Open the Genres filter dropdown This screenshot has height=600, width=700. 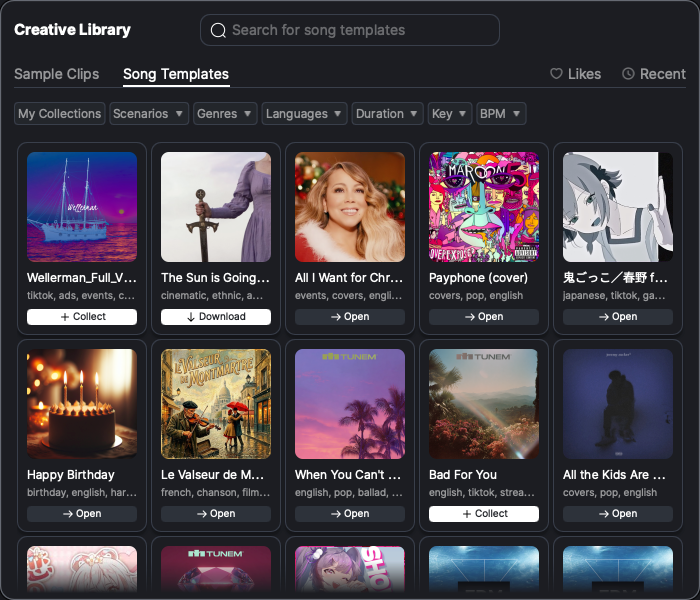coord(225,113)
